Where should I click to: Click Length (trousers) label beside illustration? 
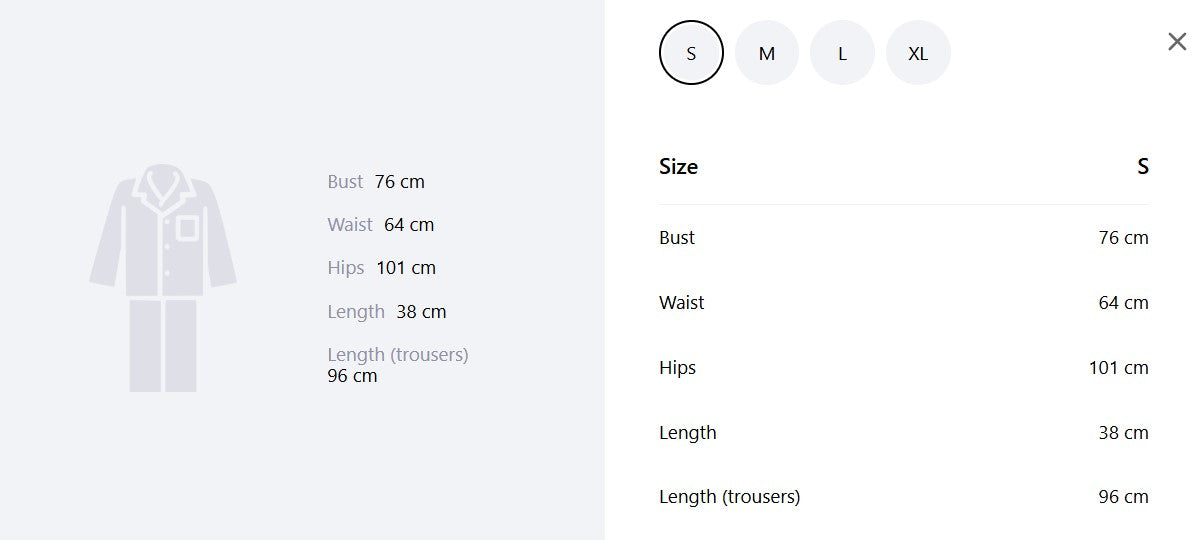pyautogui.click(x=398, y=355)
